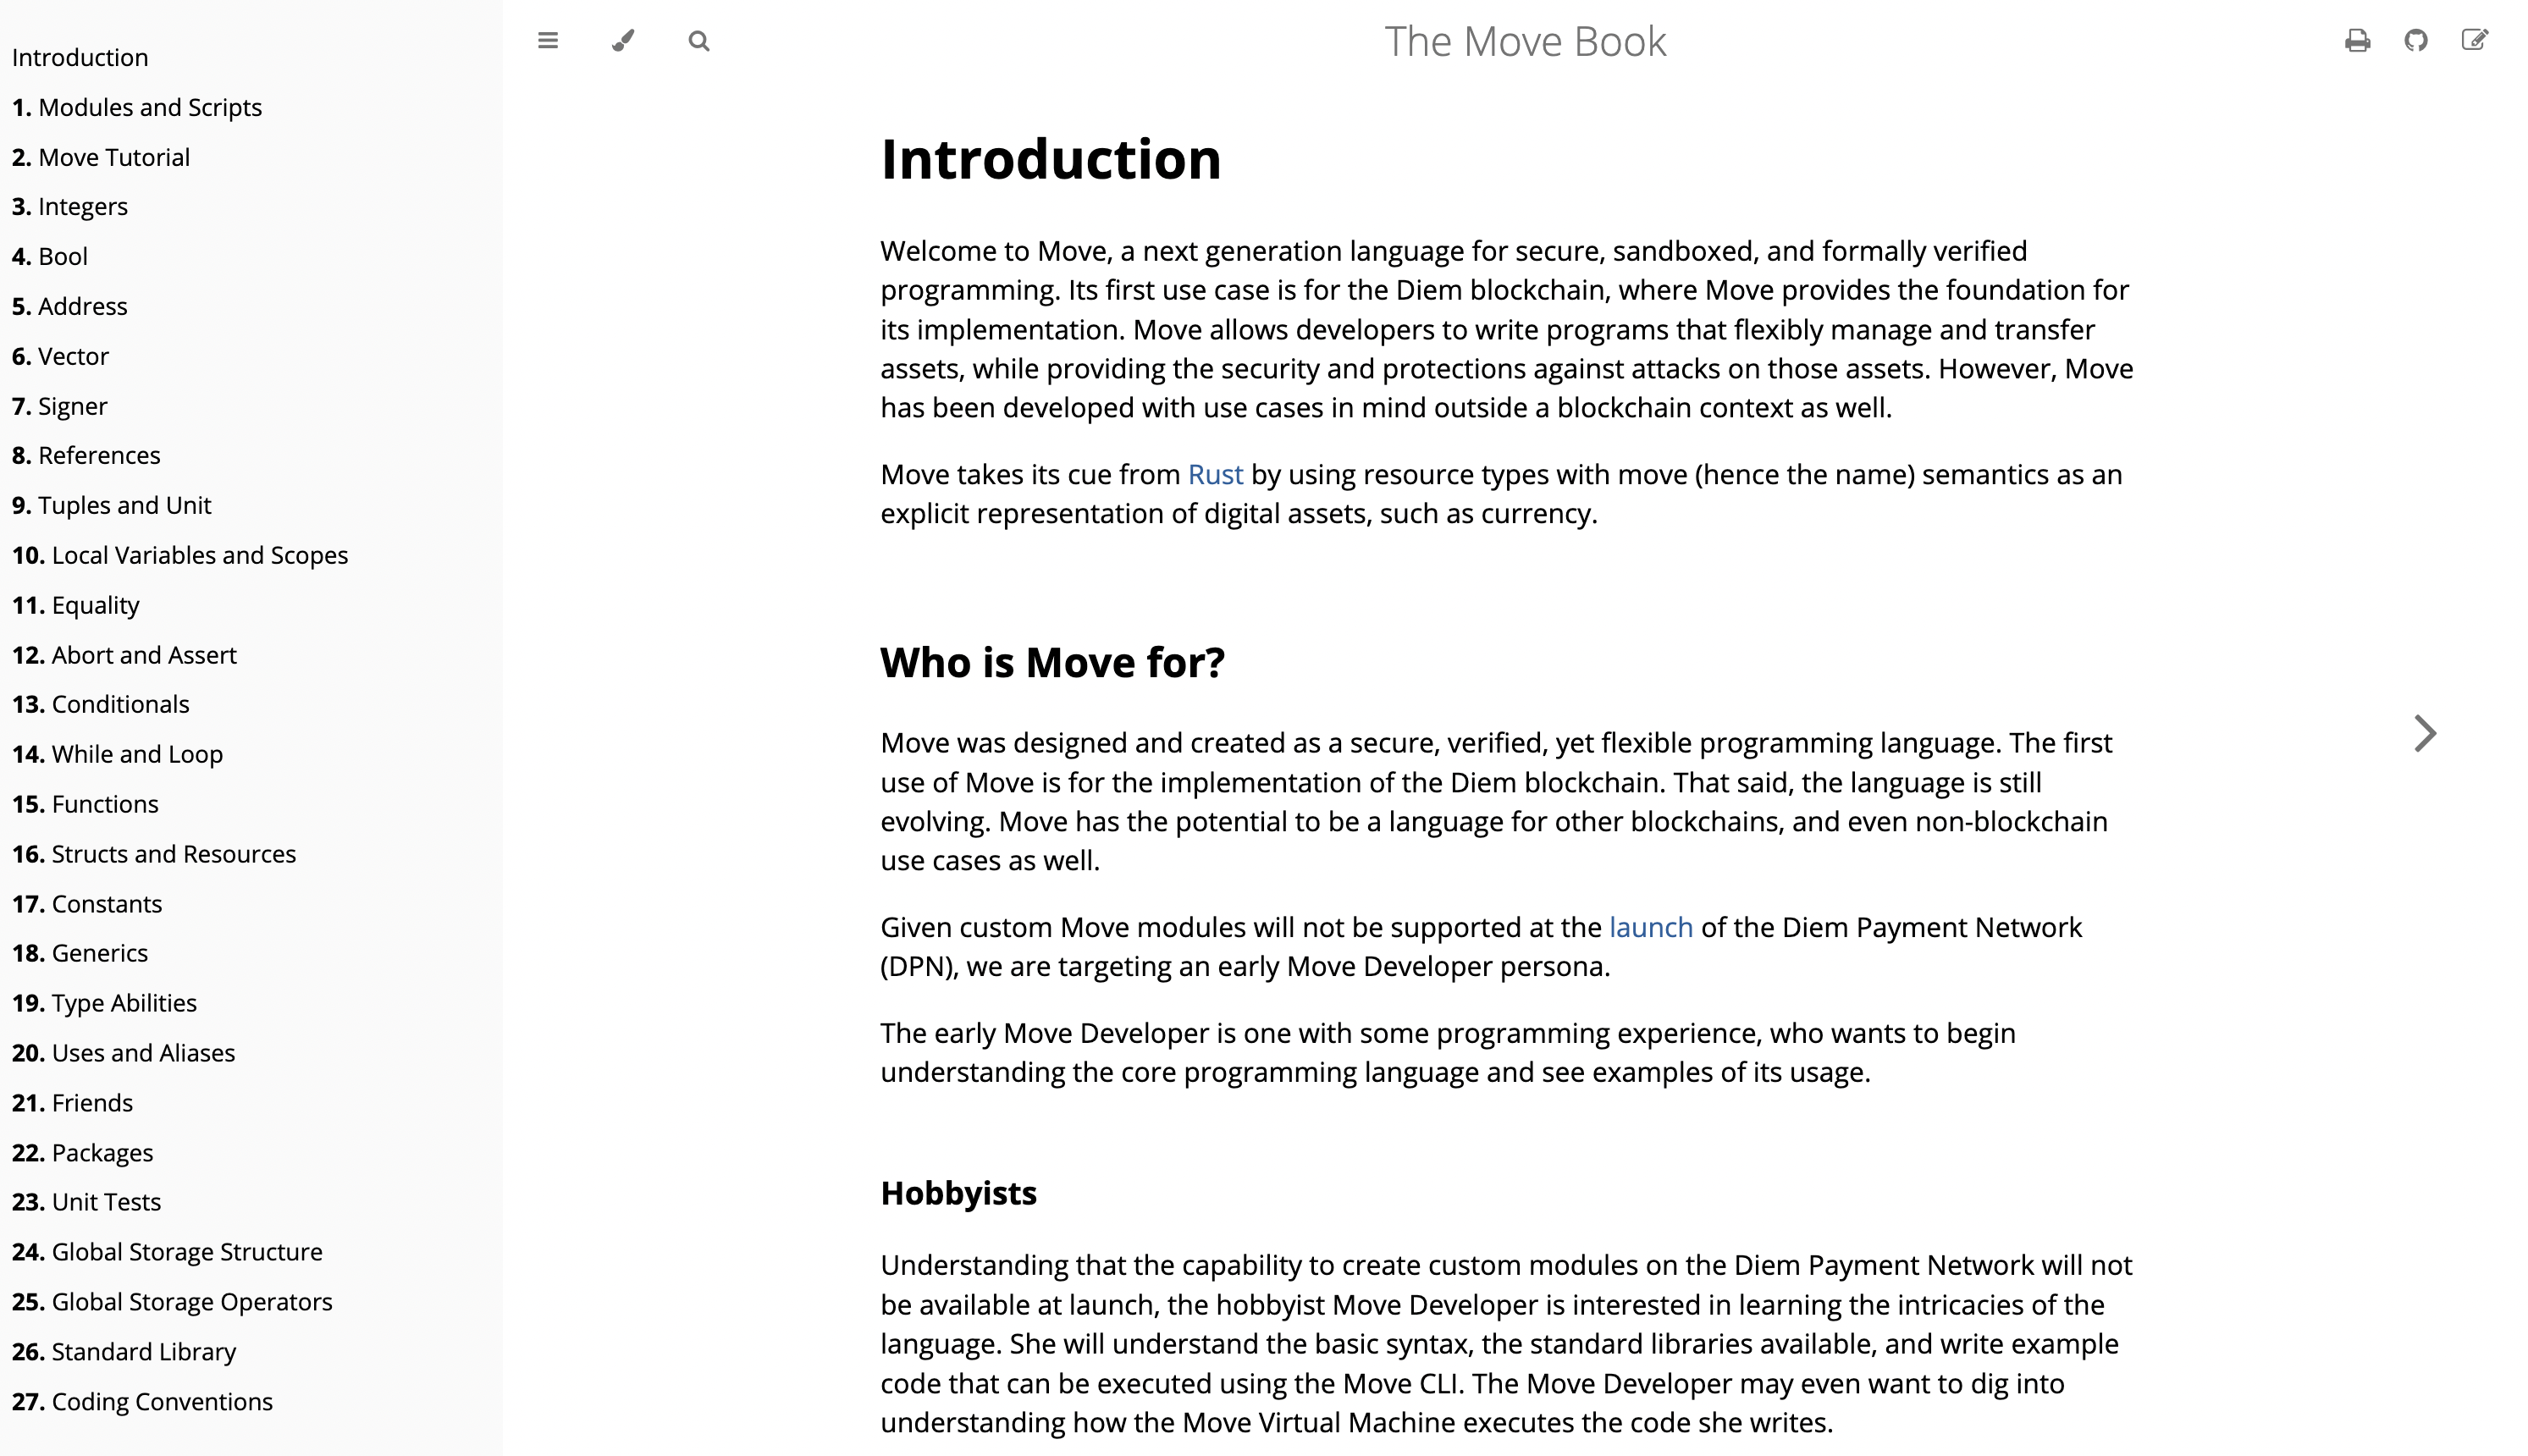This screenshot has width=2528, height=1456.
Task: Select chapter 5 Address
Action: (x=70, y=306)
